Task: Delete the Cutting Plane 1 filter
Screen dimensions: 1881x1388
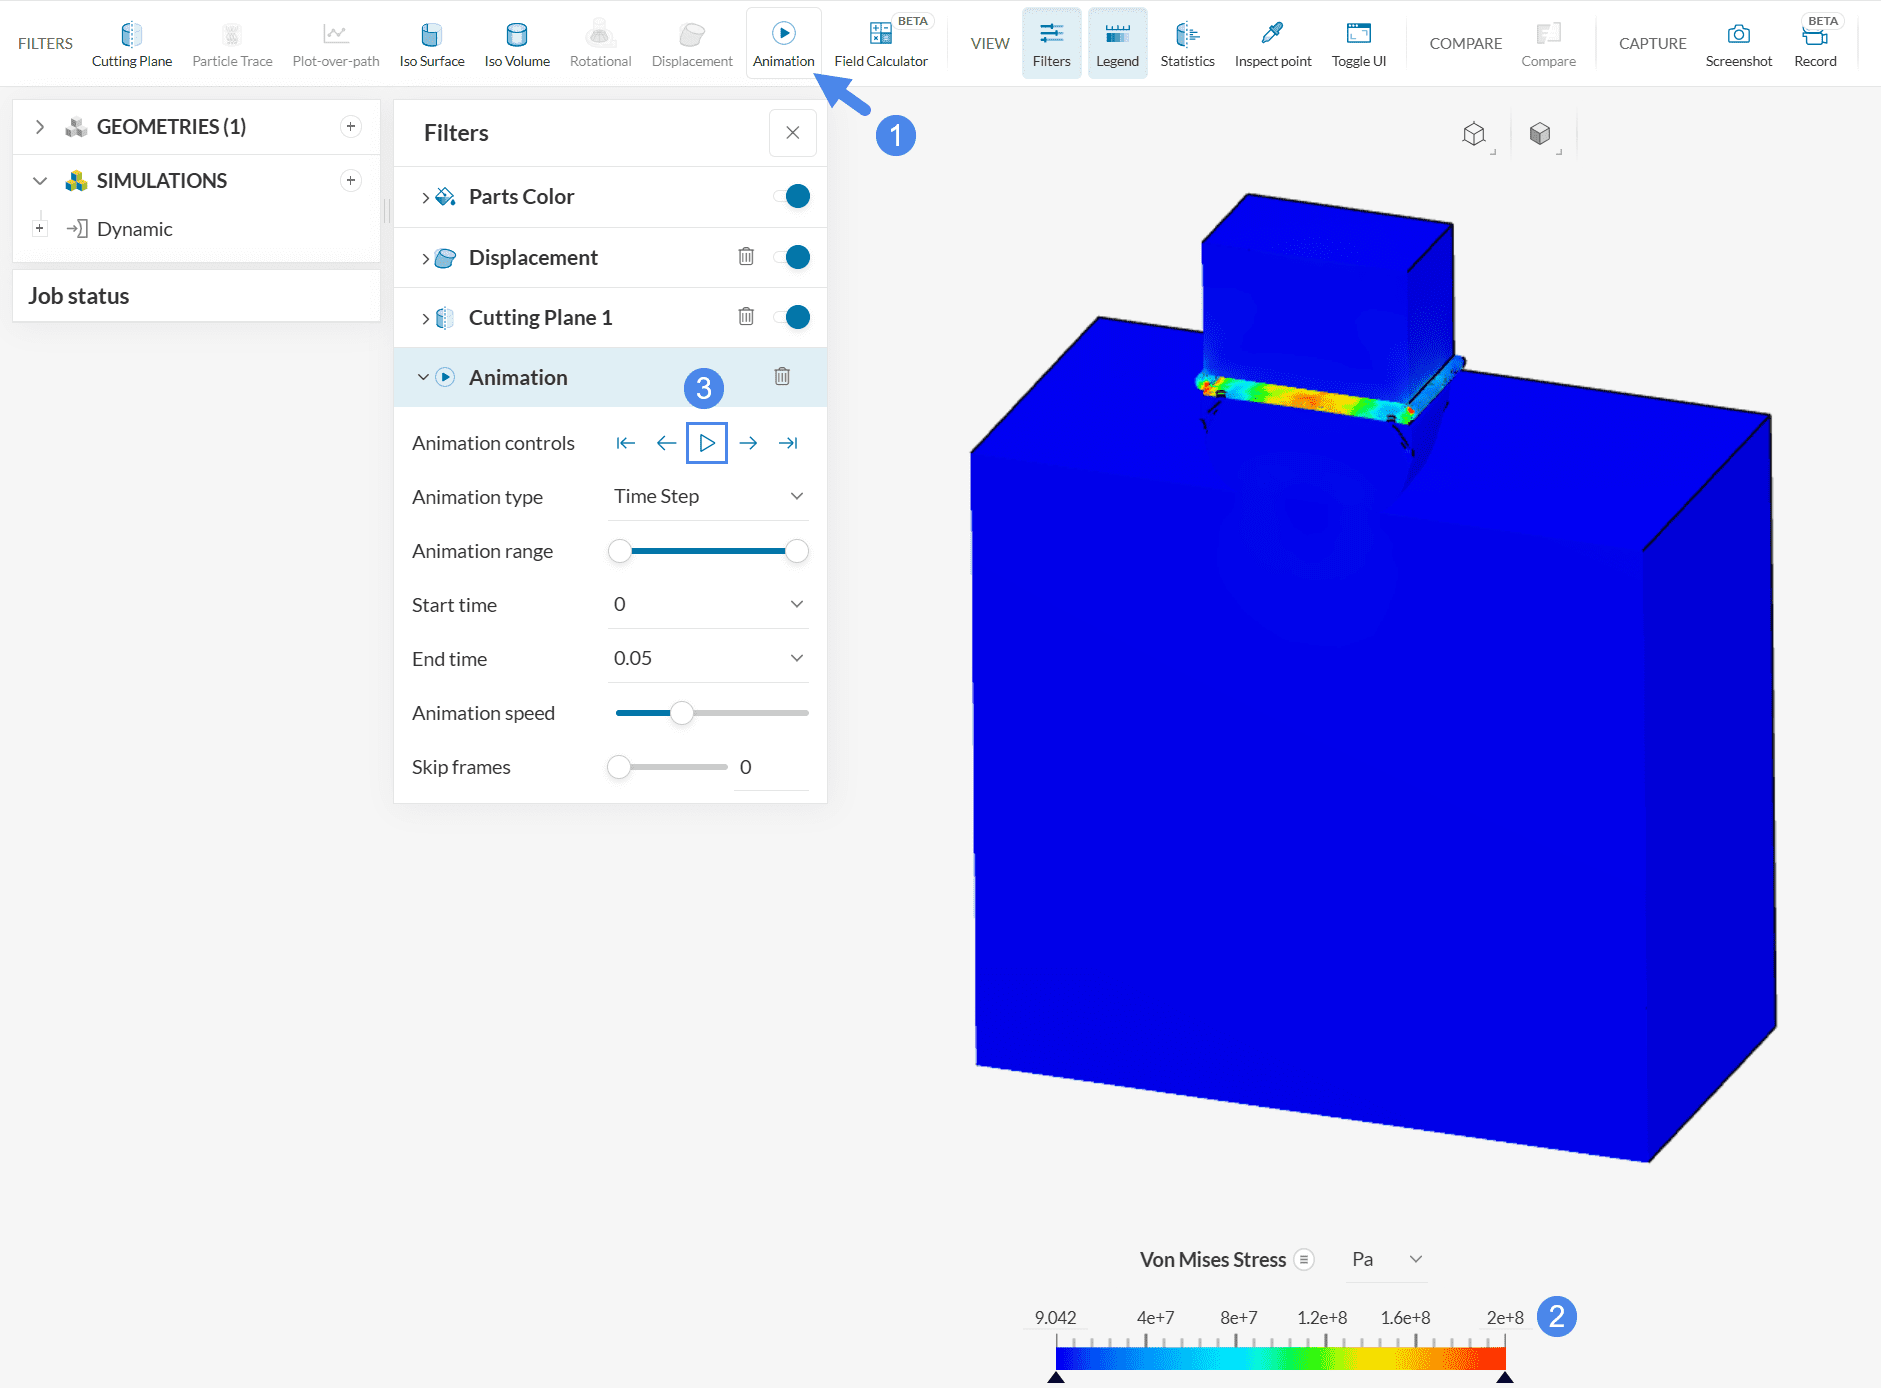Action: point(746,317)
